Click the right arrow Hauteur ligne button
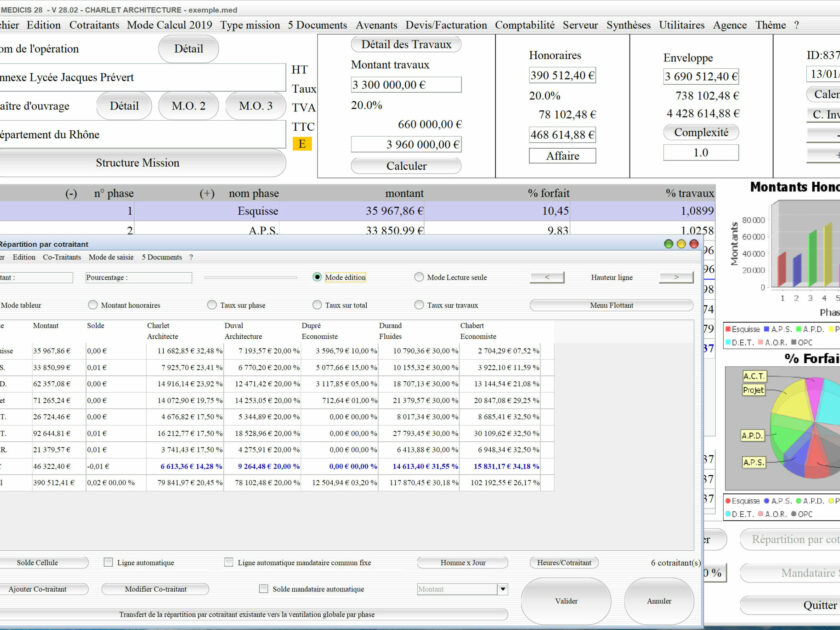This screenshot has width=840, height=630. [676, 277]
